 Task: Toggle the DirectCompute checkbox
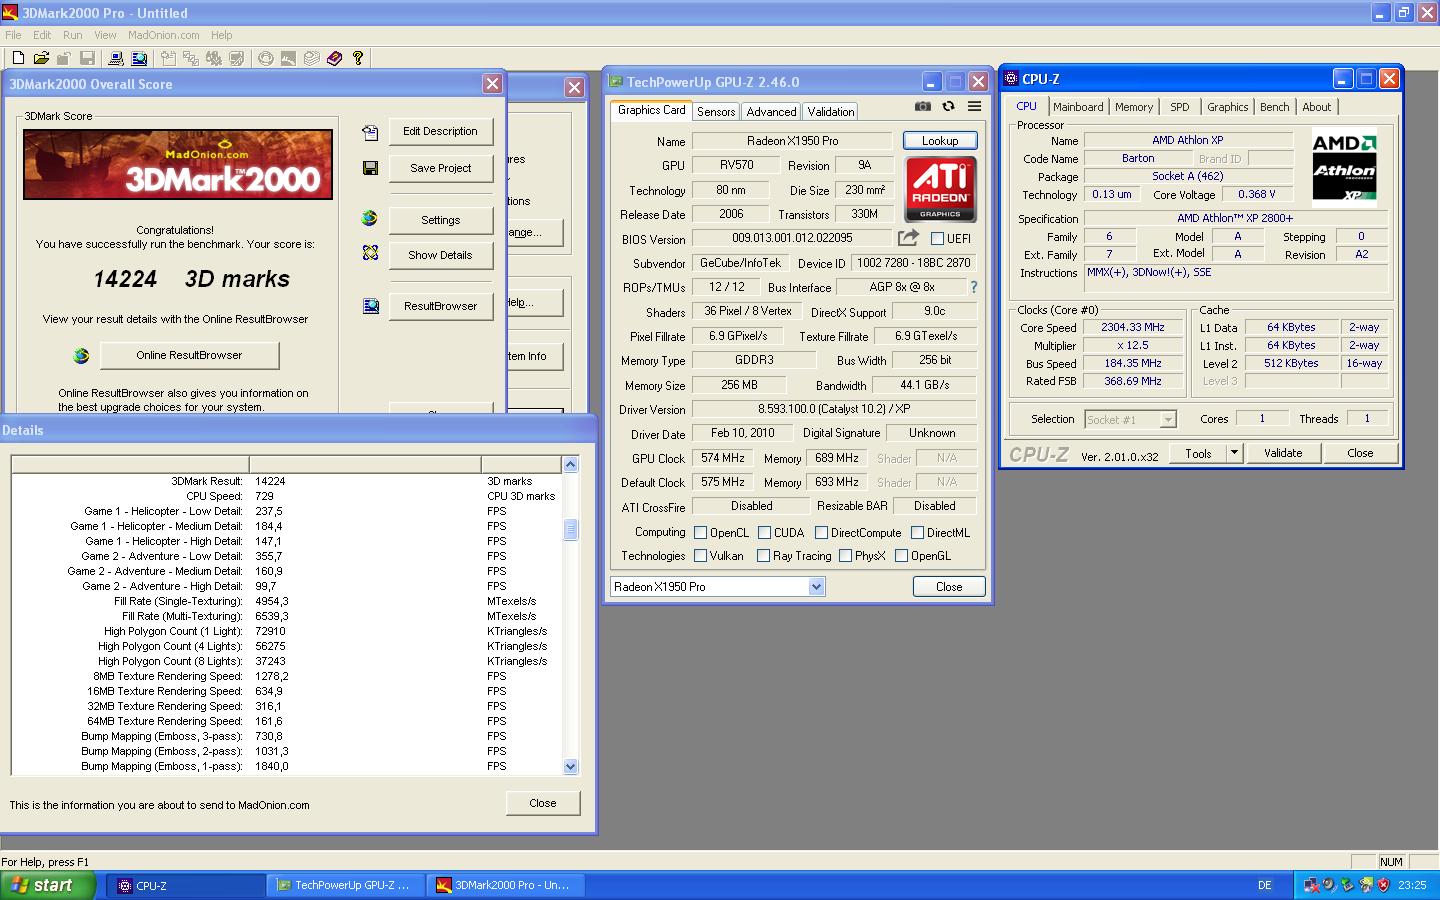[821, 533]
